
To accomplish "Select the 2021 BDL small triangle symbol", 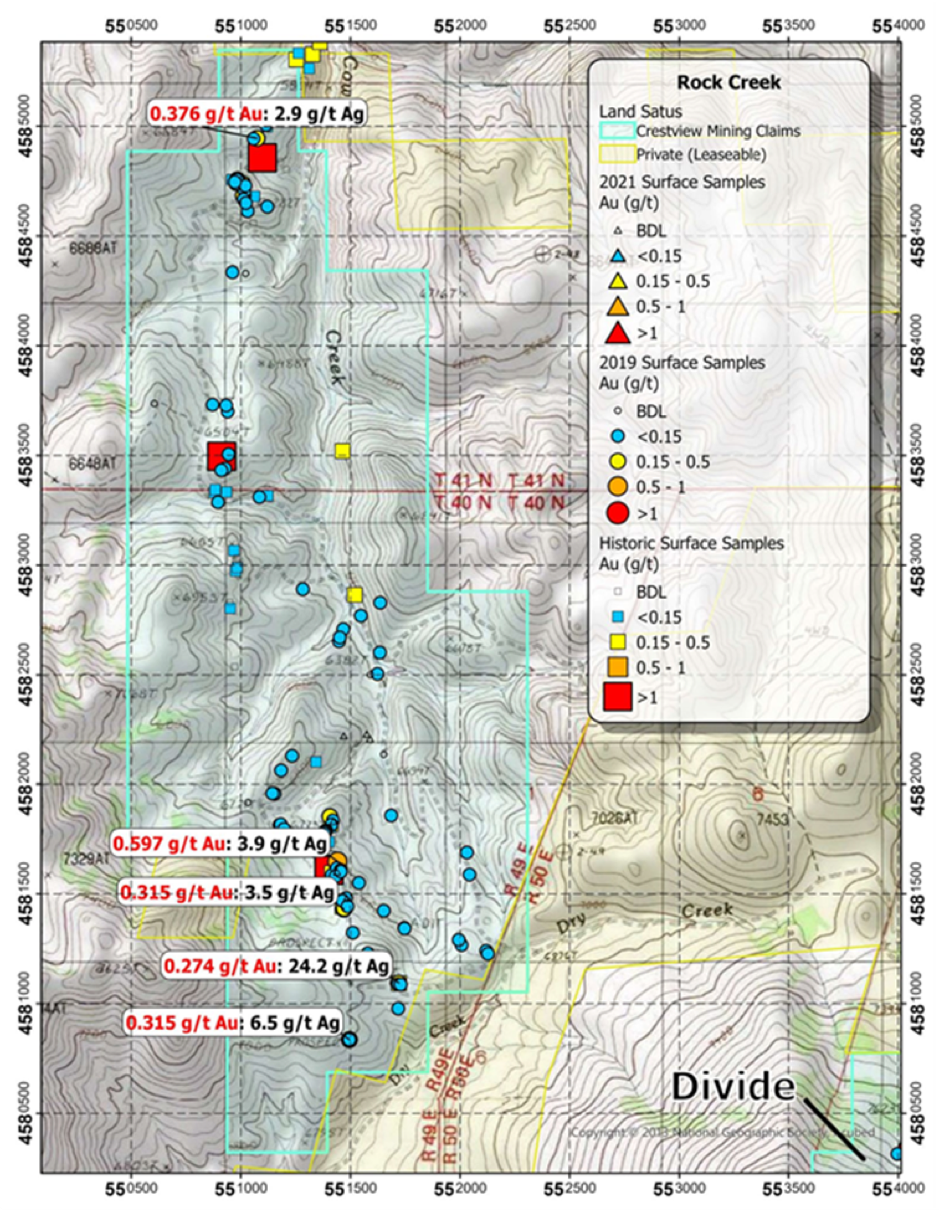I will coord(618,229).
